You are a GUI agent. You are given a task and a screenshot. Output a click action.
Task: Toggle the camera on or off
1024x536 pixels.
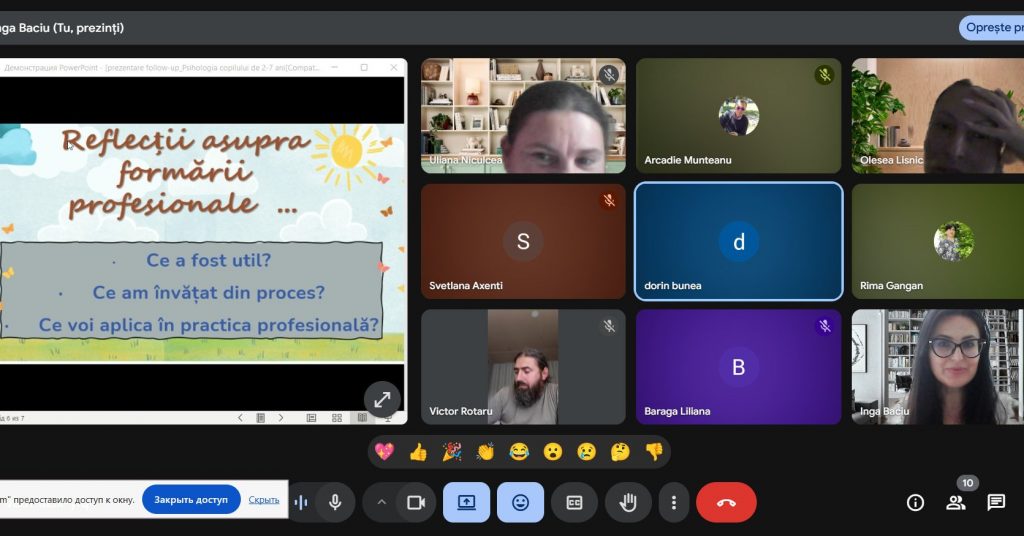pyautogui.click(x=417, y=502)
